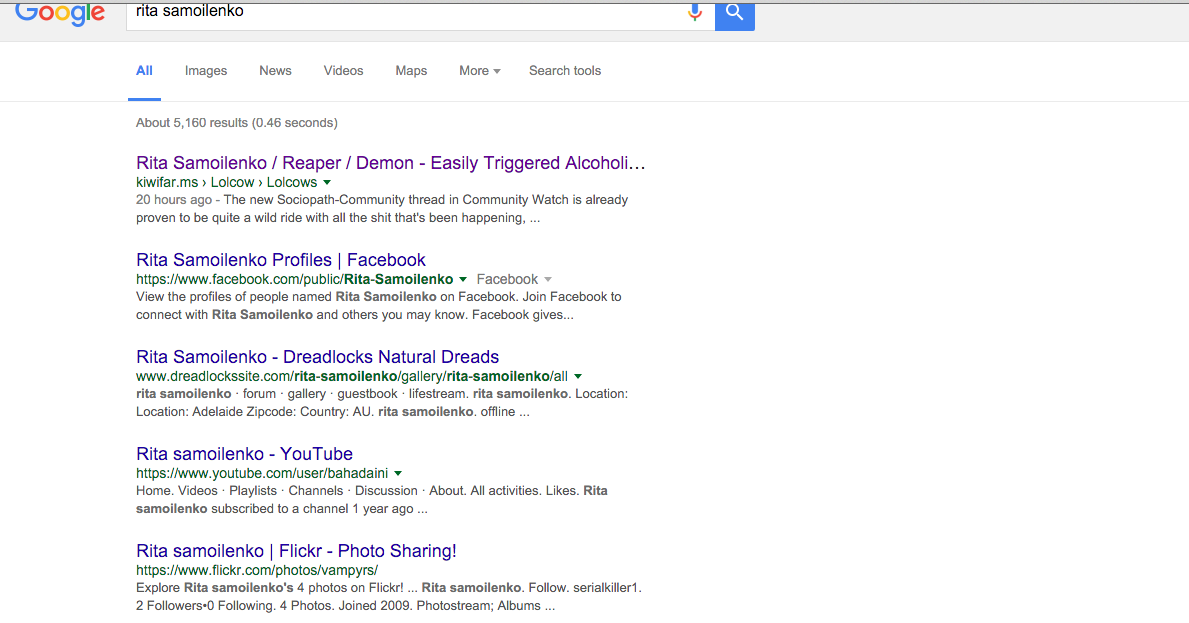Click the voice search microphone icon

[695, 12]
